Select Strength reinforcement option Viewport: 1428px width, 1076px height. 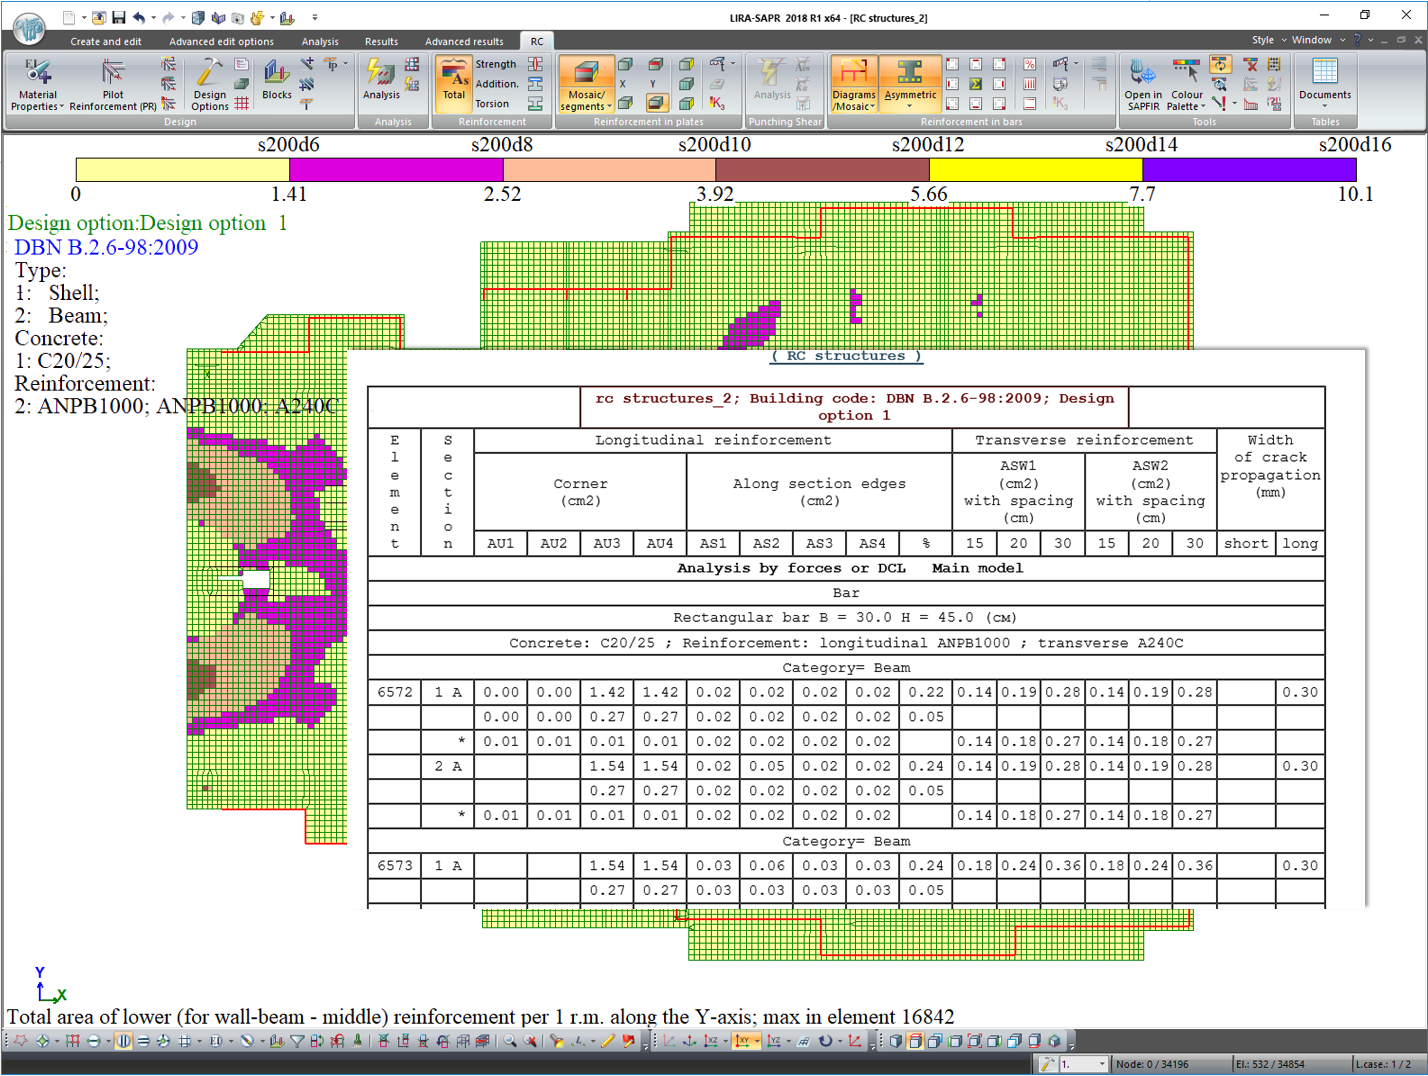point(496,64)
